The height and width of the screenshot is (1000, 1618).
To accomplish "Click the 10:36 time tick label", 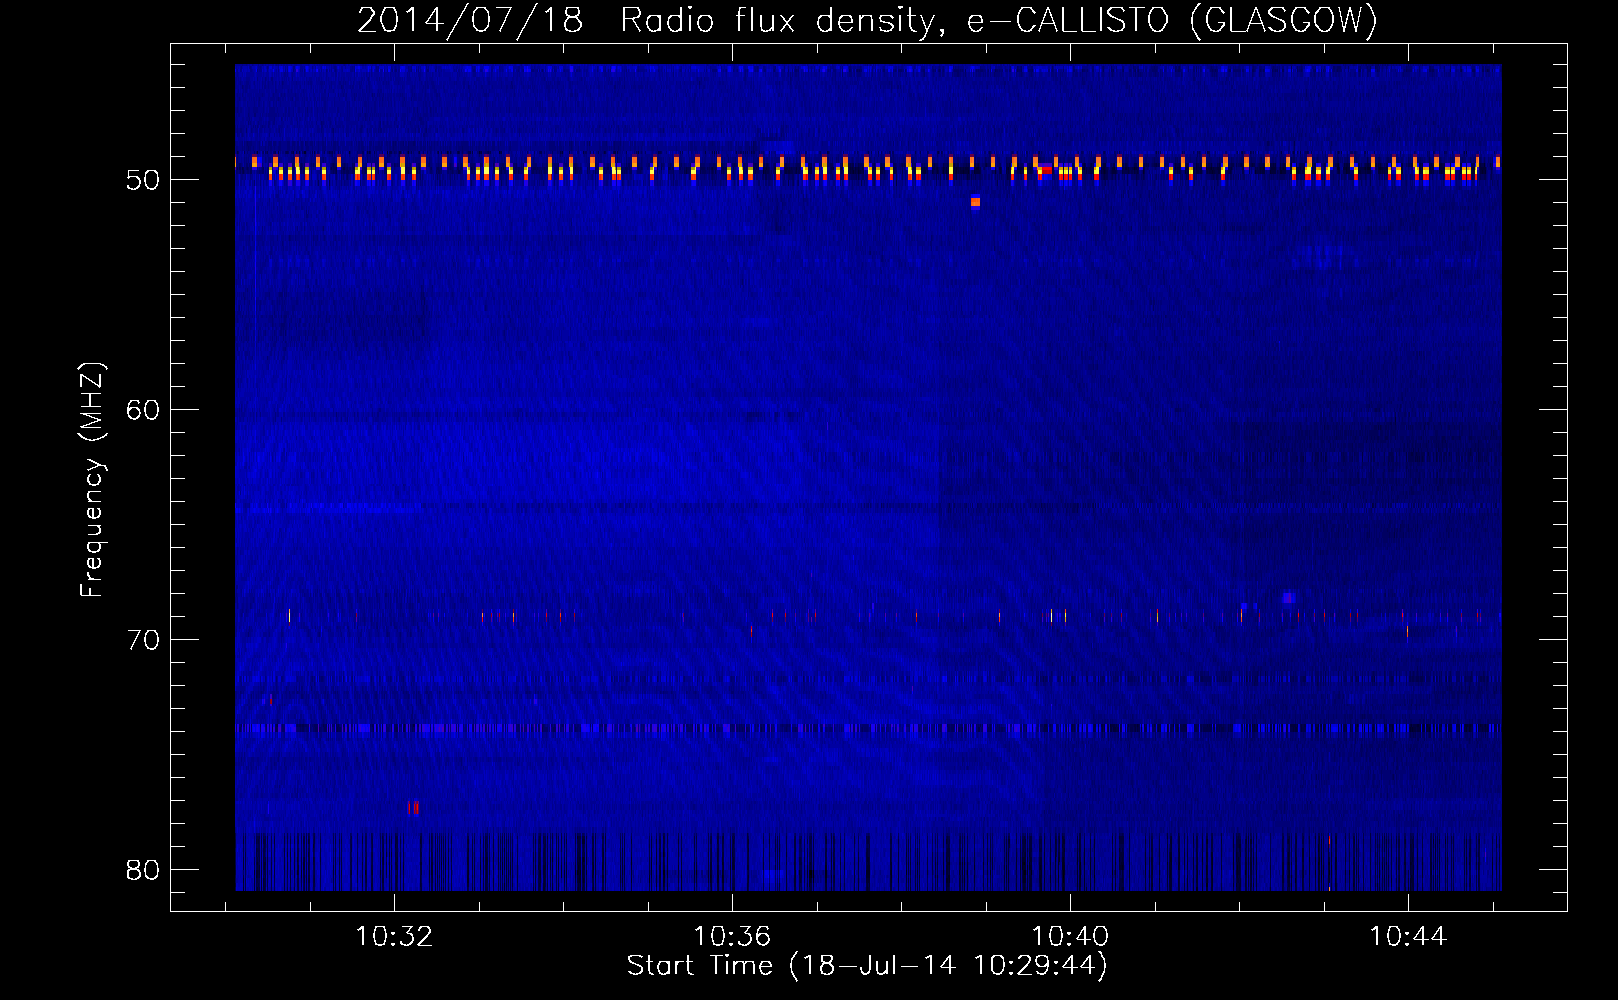I will 732,937.
